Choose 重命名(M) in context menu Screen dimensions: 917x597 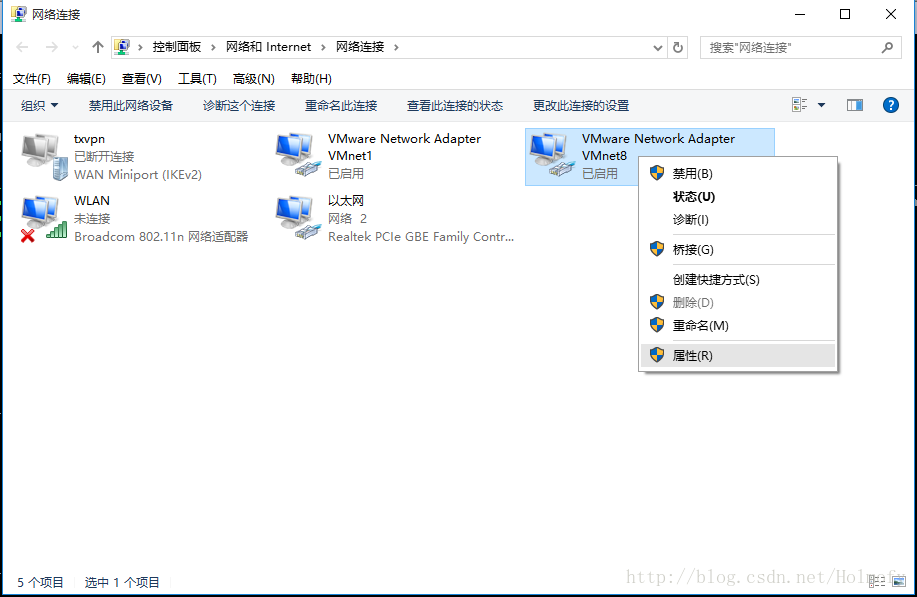click(x=738, y=326)
